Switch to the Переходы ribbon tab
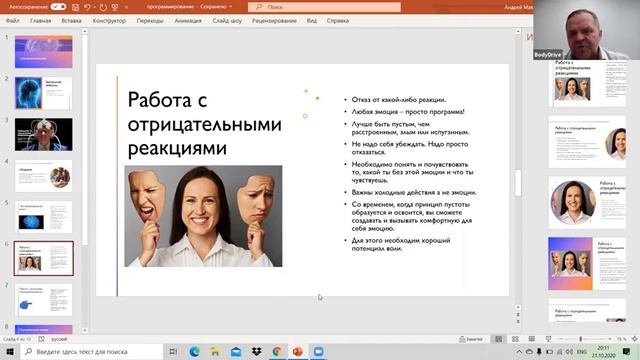This screenshot has height=360, width=640. tap(150, 20)
